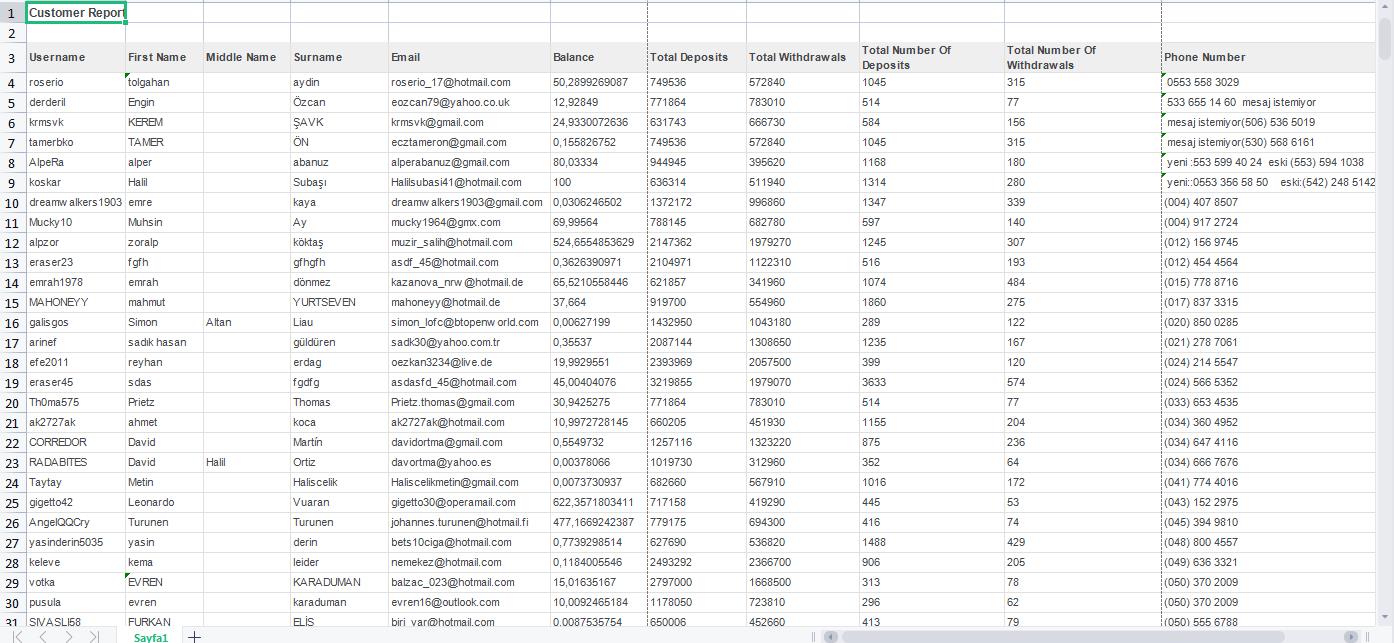The height and width of the screenshot is (643, 1394).
Task: Select the deposits count cell 3633
Action: pos(932,382)
